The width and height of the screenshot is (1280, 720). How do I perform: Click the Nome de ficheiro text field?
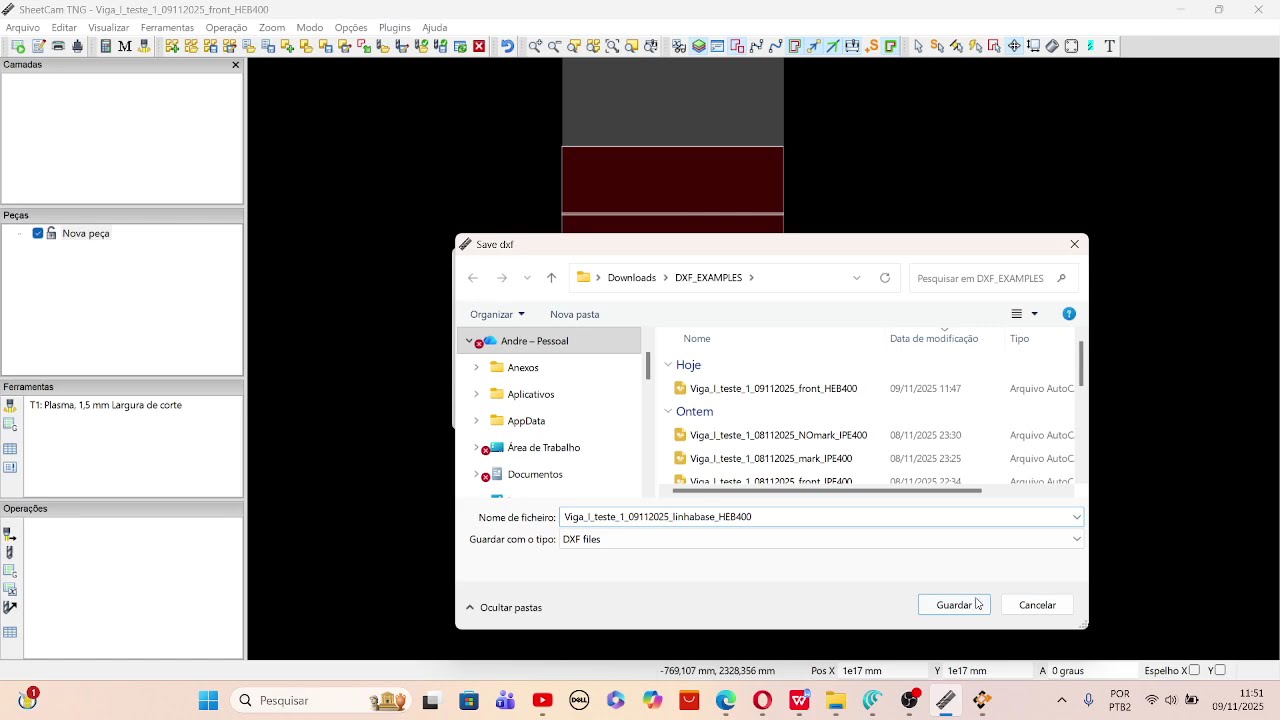point(815,517)
